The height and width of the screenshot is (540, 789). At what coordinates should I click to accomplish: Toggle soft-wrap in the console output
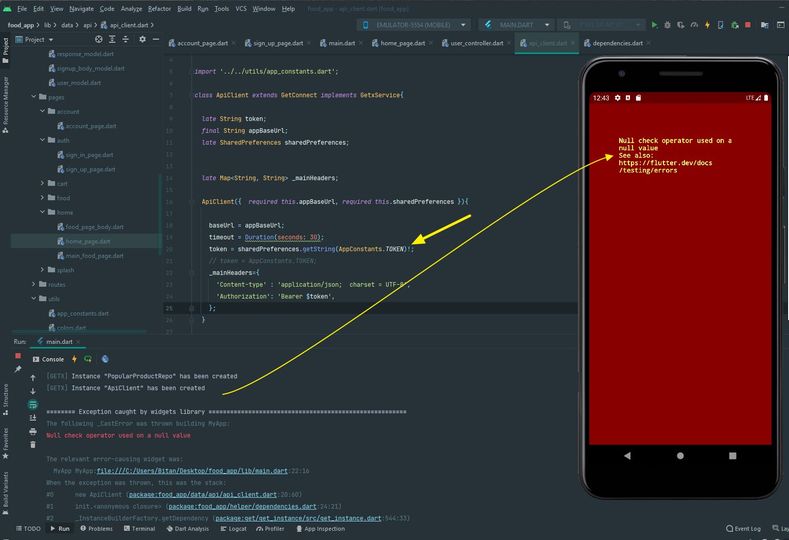point(33,405)
